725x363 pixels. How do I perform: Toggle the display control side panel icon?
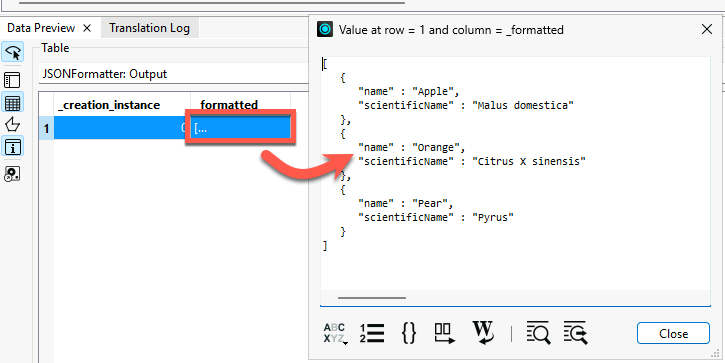12,80
